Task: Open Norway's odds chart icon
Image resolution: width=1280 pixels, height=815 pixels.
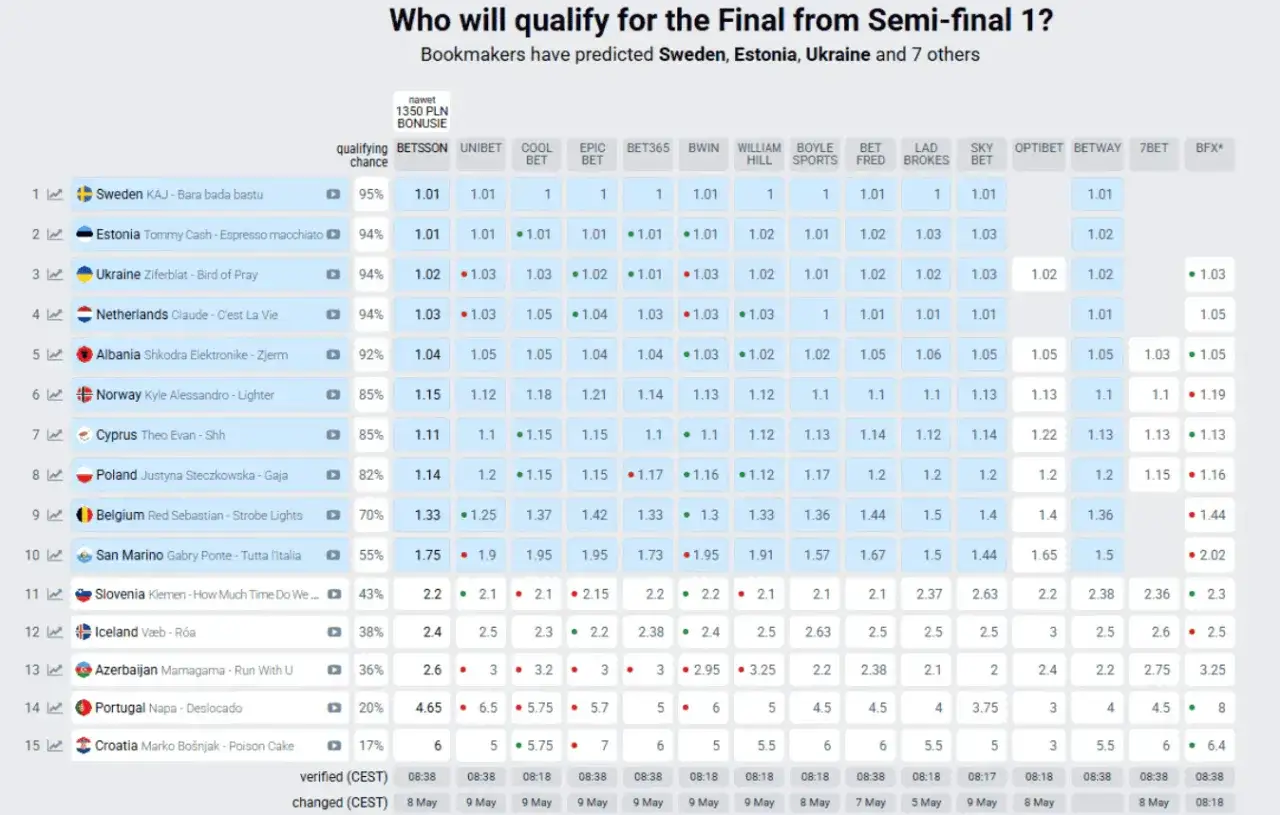Action: 54,394
